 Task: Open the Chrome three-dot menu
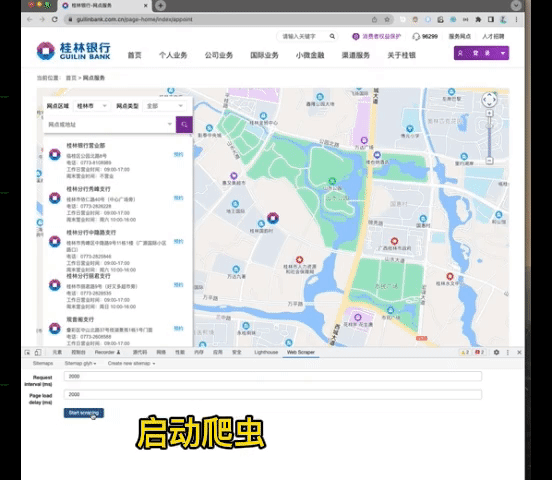[516, 19]
